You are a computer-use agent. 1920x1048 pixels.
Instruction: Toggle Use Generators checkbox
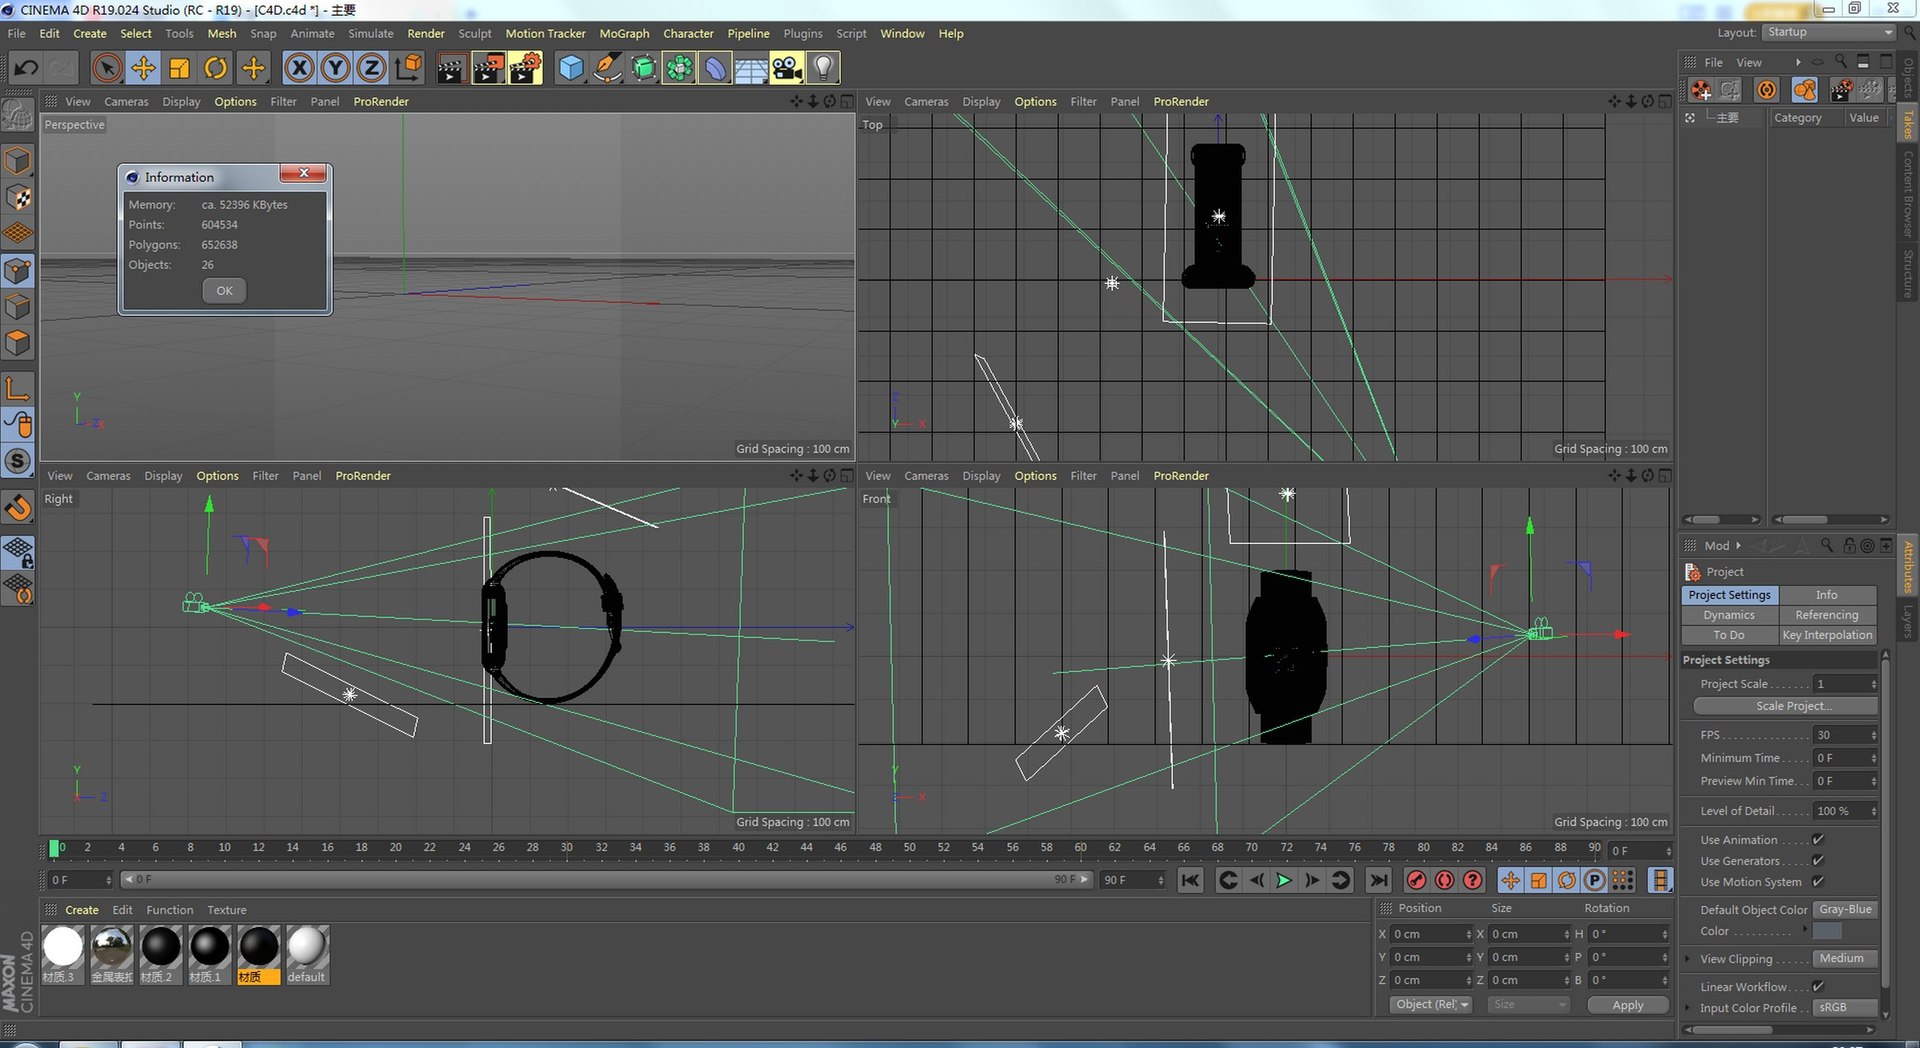[1818, 860]
